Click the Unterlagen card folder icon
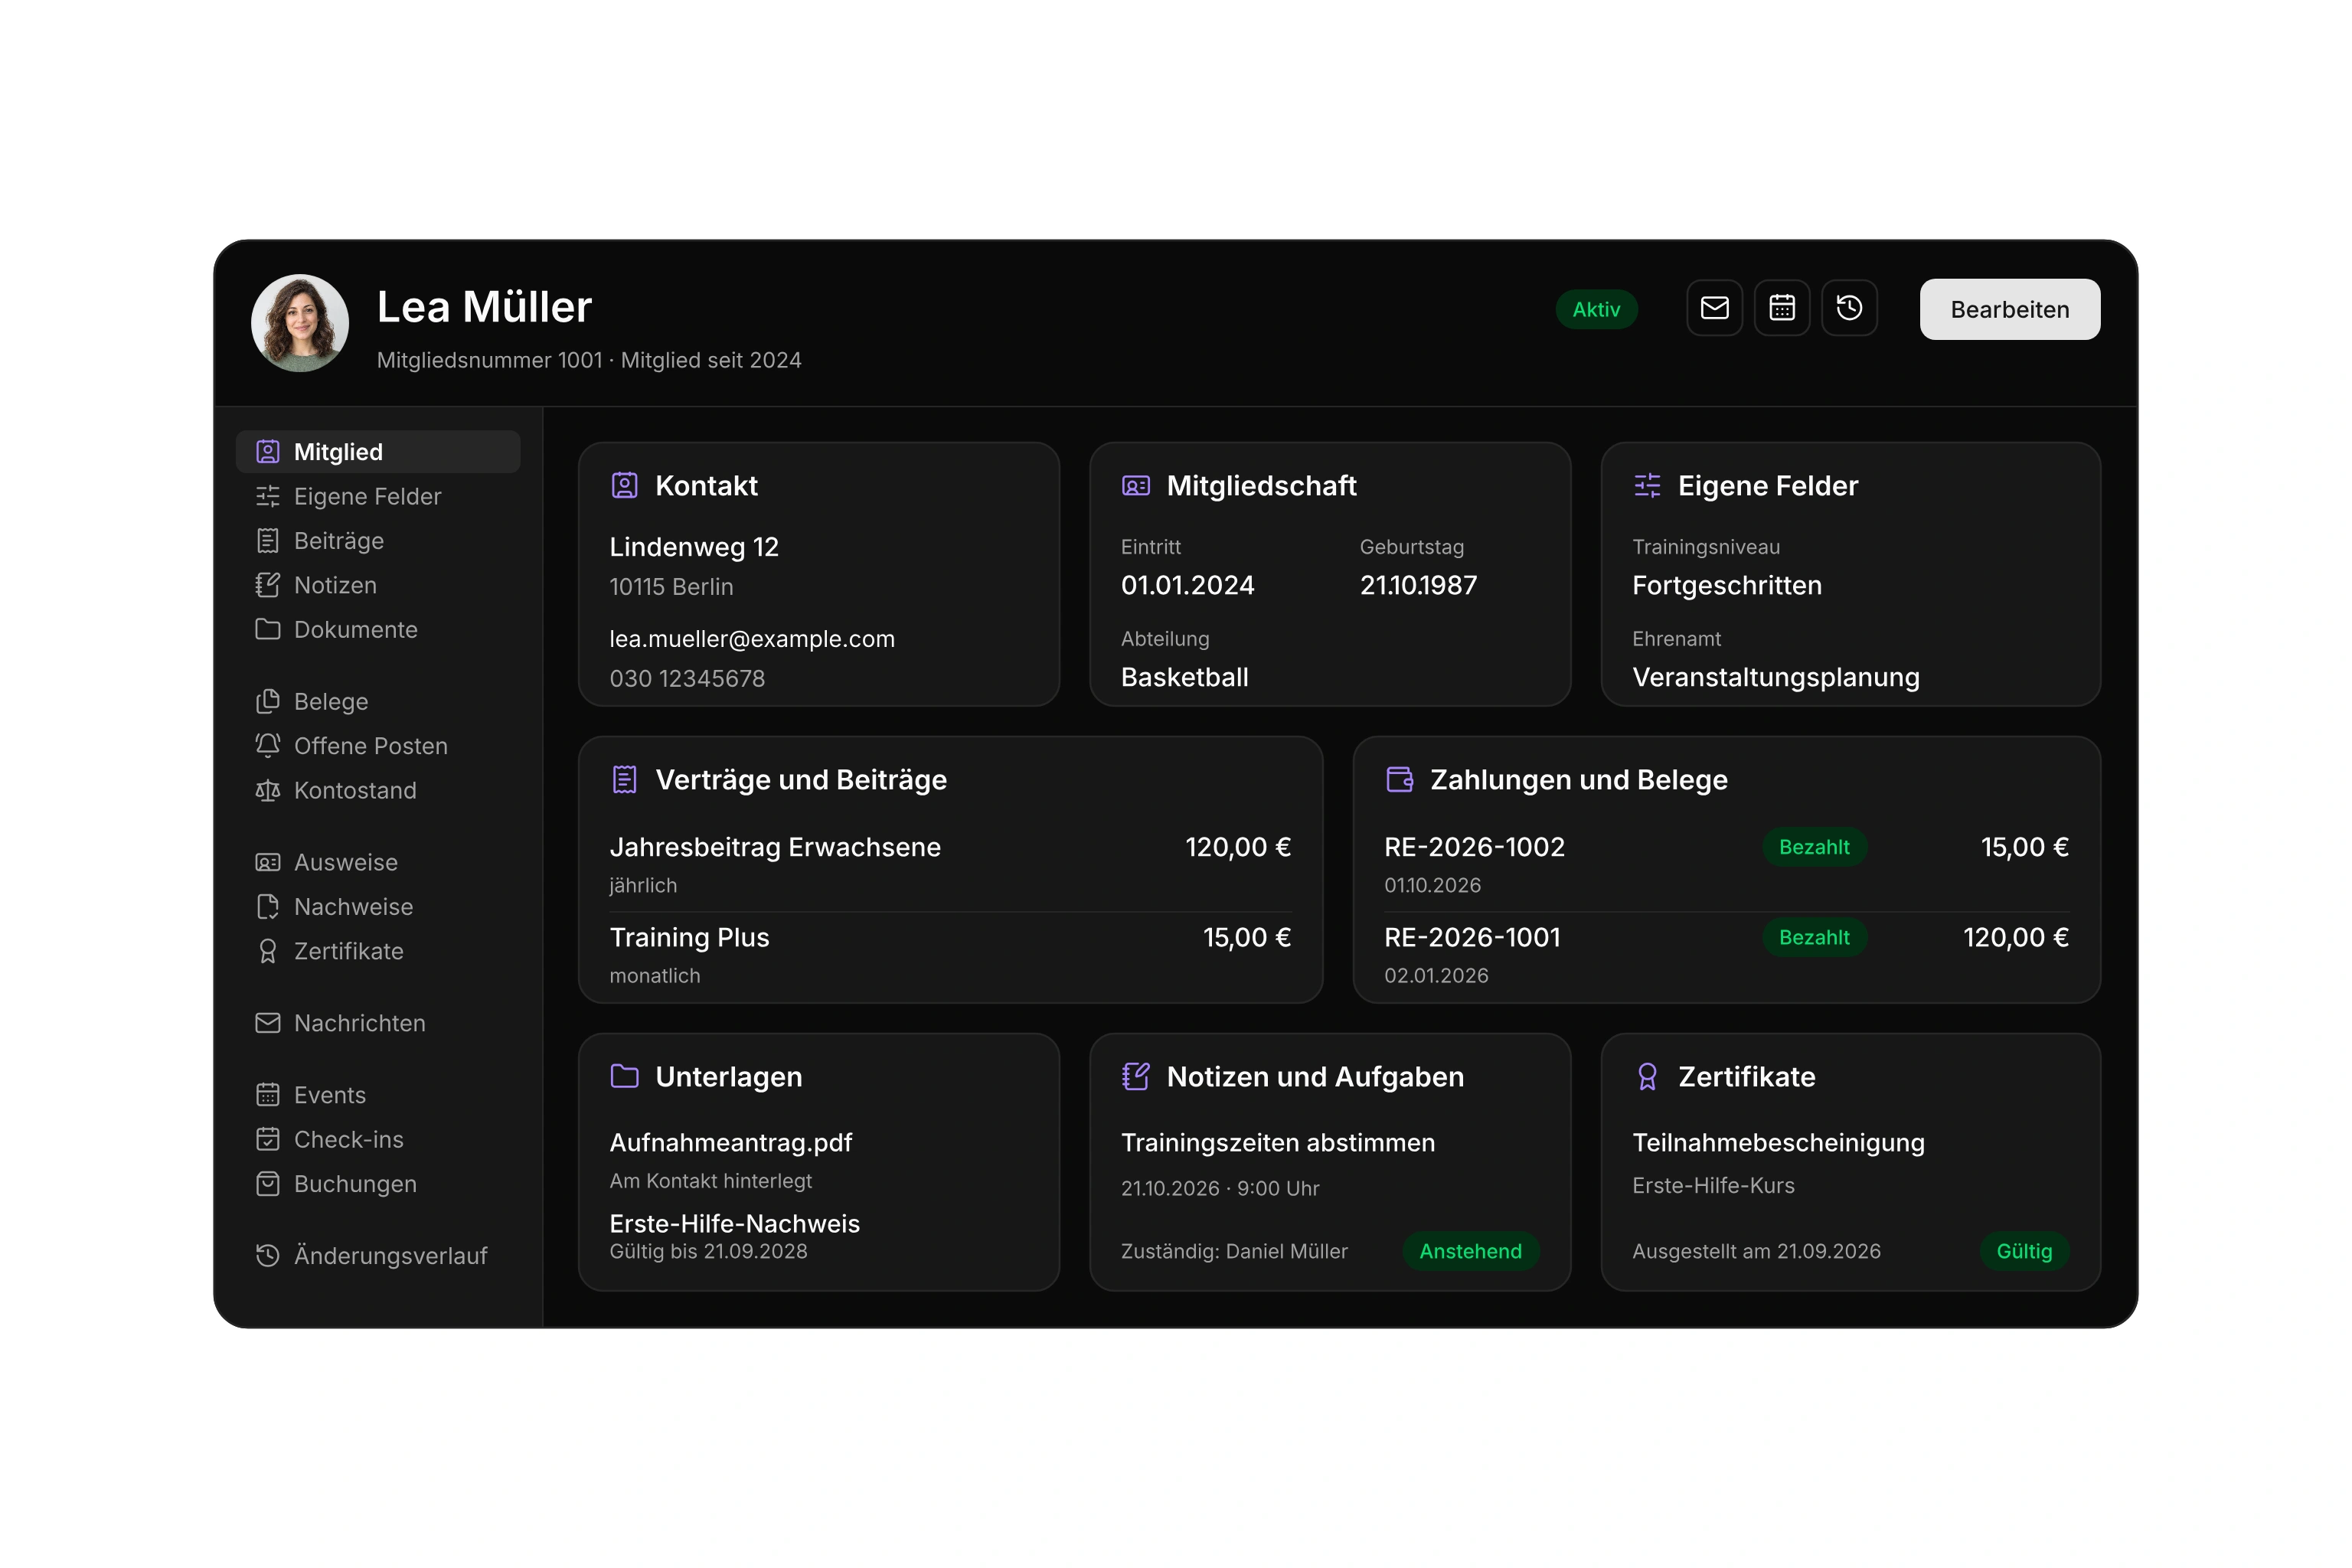The height and width of the screenshot is (1568, 2352). click(624, 1076)
